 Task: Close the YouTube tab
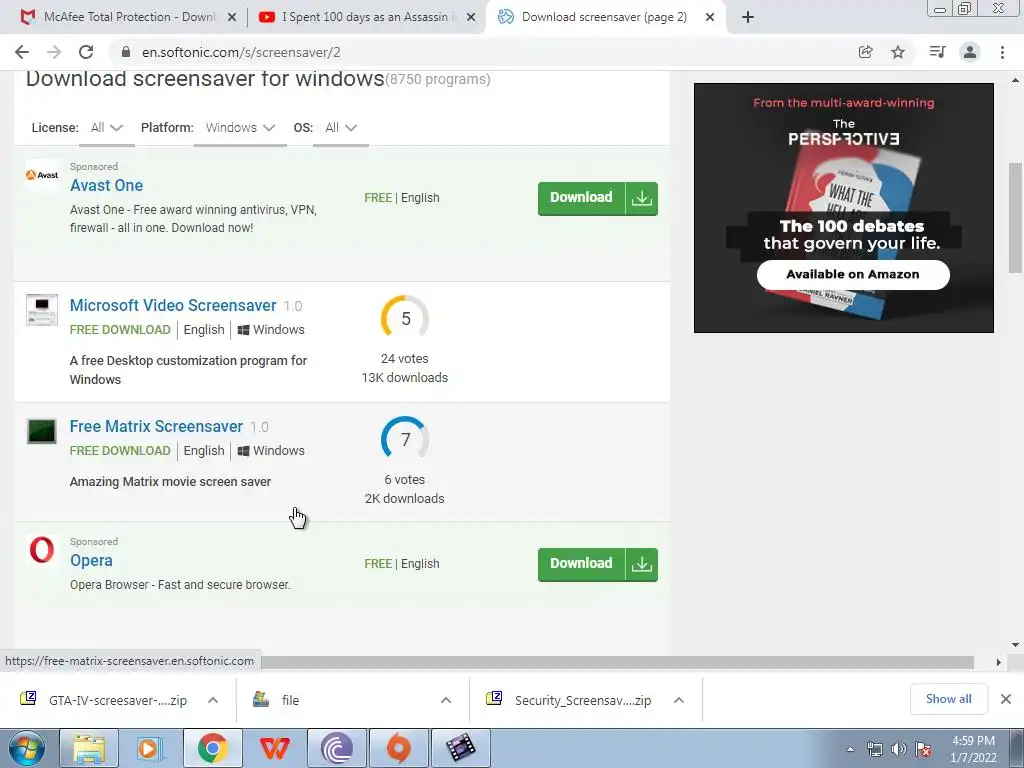pos(471,18)
